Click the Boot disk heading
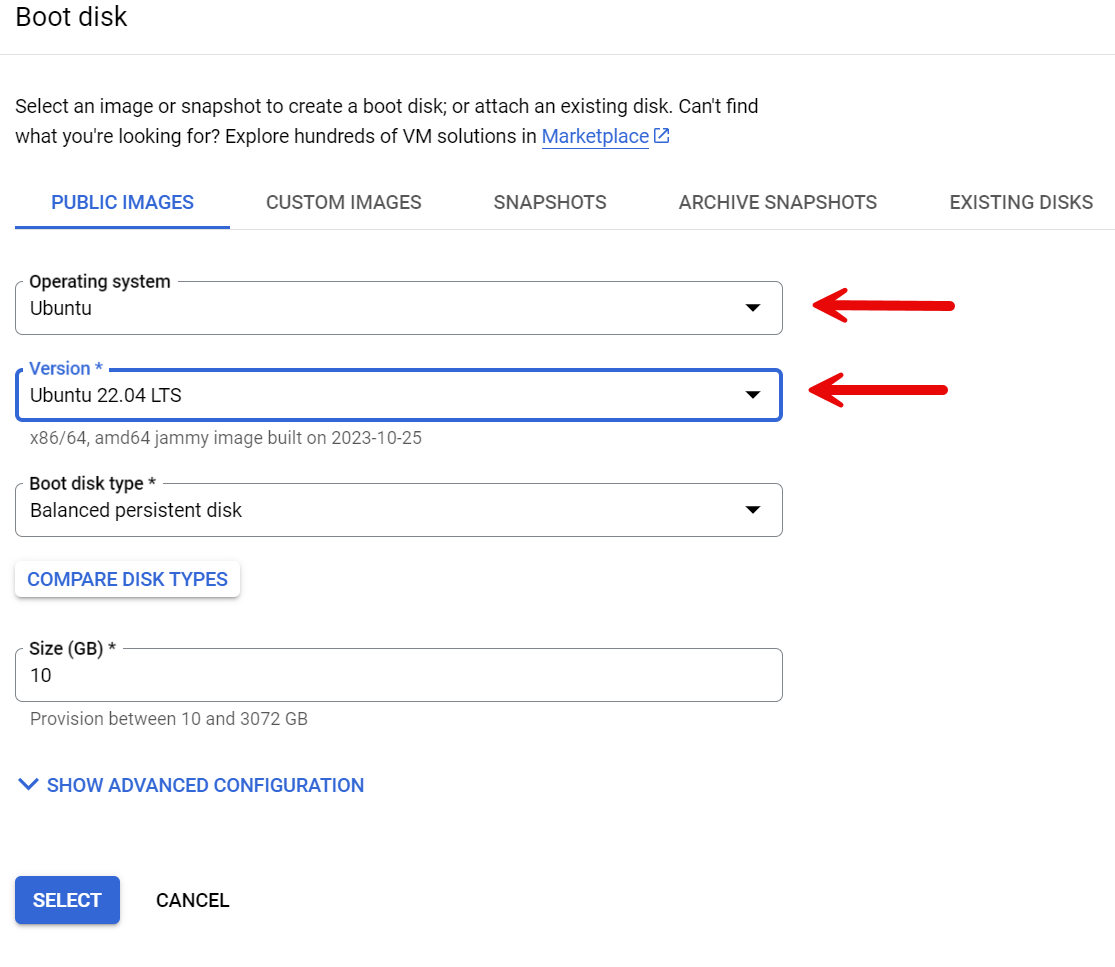The image size is (1115, 967). tap(71, 16)
